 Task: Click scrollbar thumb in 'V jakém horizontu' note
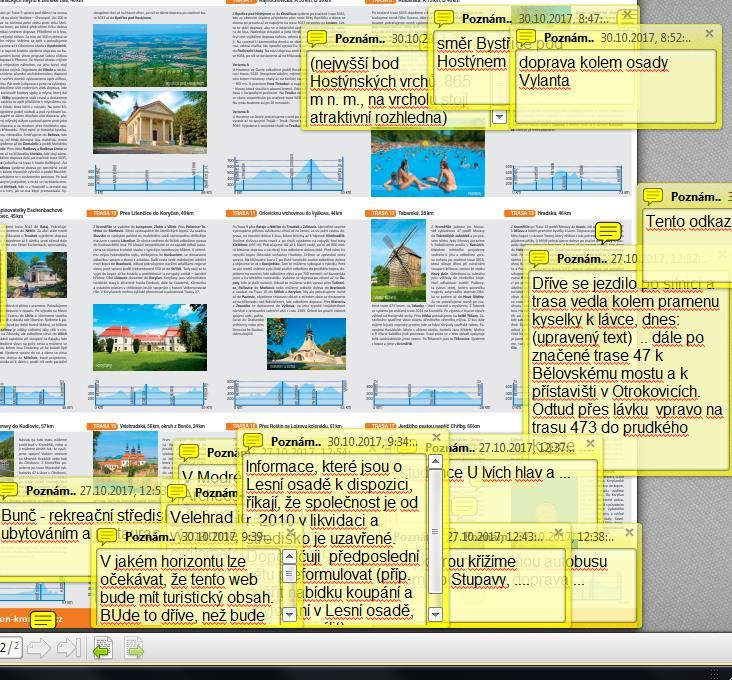click(289, 573)
